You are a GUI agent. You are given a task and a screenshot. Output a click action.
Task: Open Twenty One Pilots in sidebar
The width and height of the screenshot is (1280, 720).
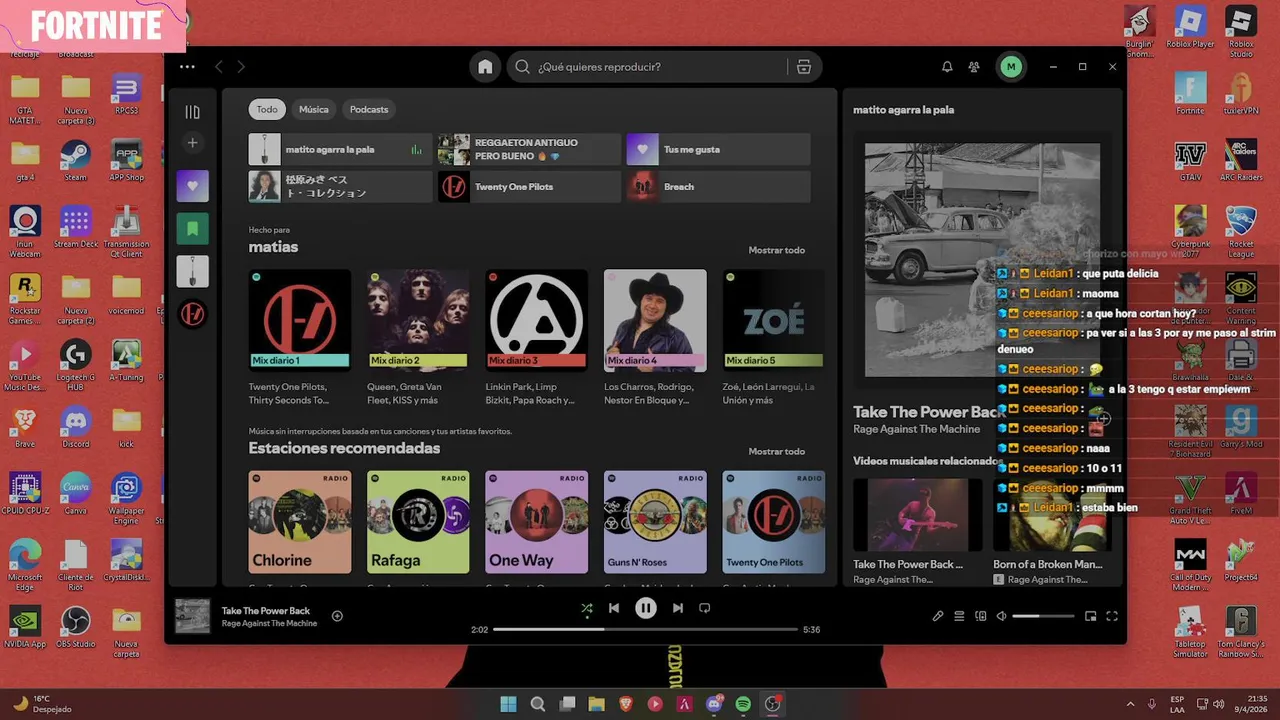pos(193,314)
